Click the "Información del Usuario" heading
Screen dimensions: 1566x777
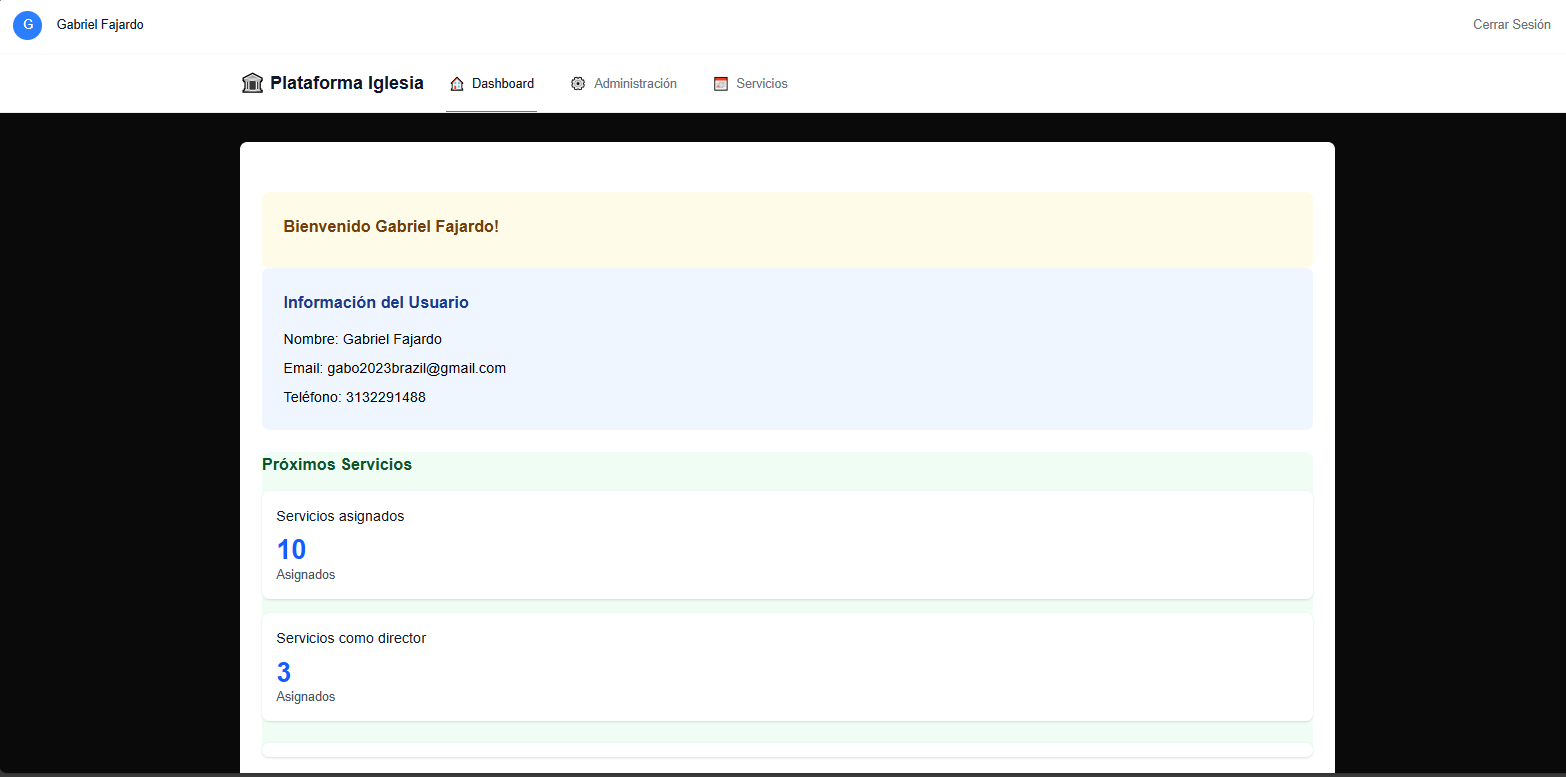pos(376,303)
